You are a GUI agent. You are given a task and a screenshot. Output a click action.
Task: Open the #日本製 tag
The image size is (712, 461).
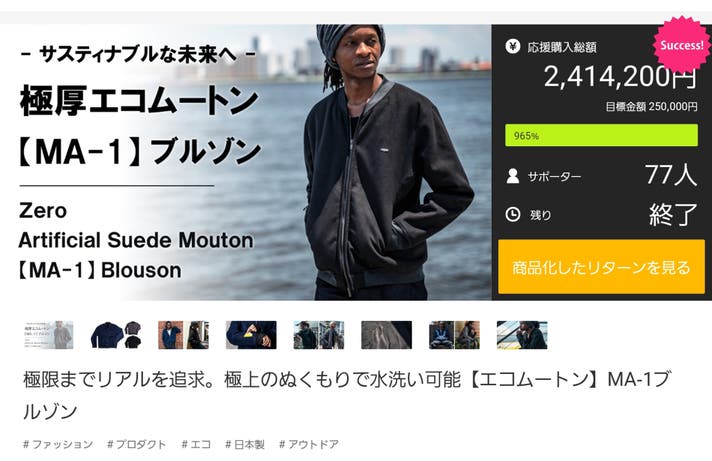(245, 444)
